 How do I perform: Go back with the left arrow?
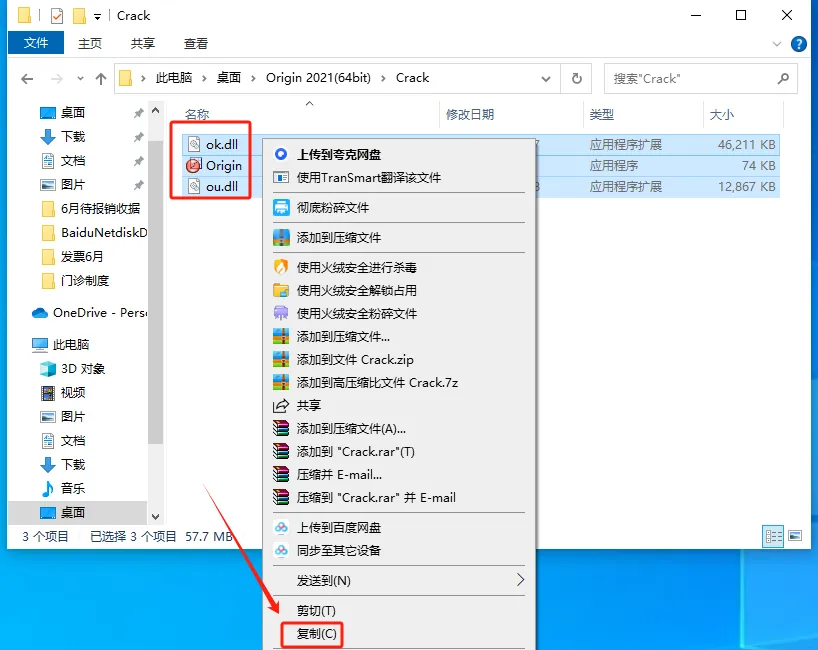pos(27,79)
